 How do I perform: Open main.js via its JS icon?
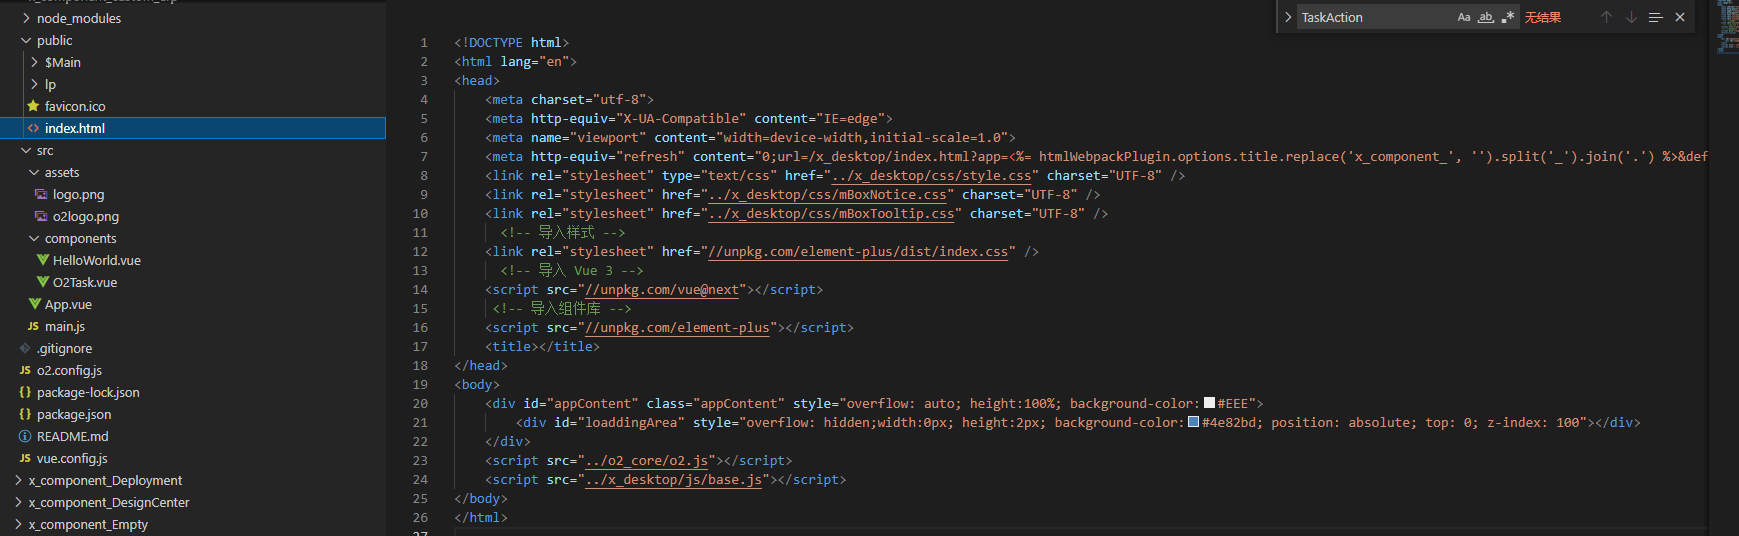[x=33, y=326]
